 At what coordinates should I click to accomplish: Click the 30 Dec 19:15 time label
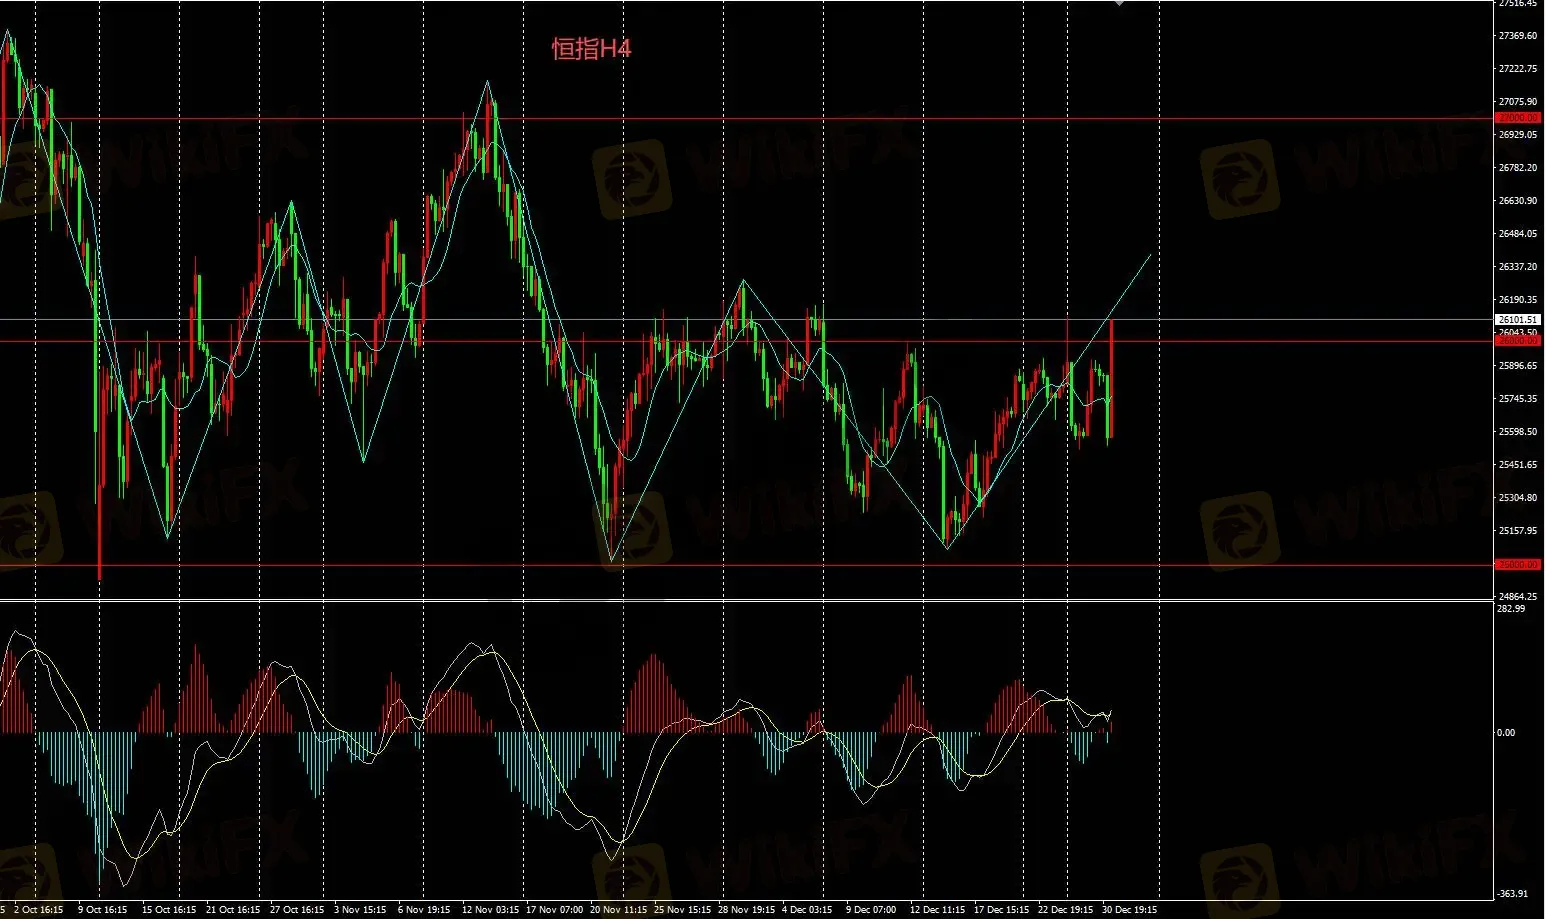[x=1130, y=910]
